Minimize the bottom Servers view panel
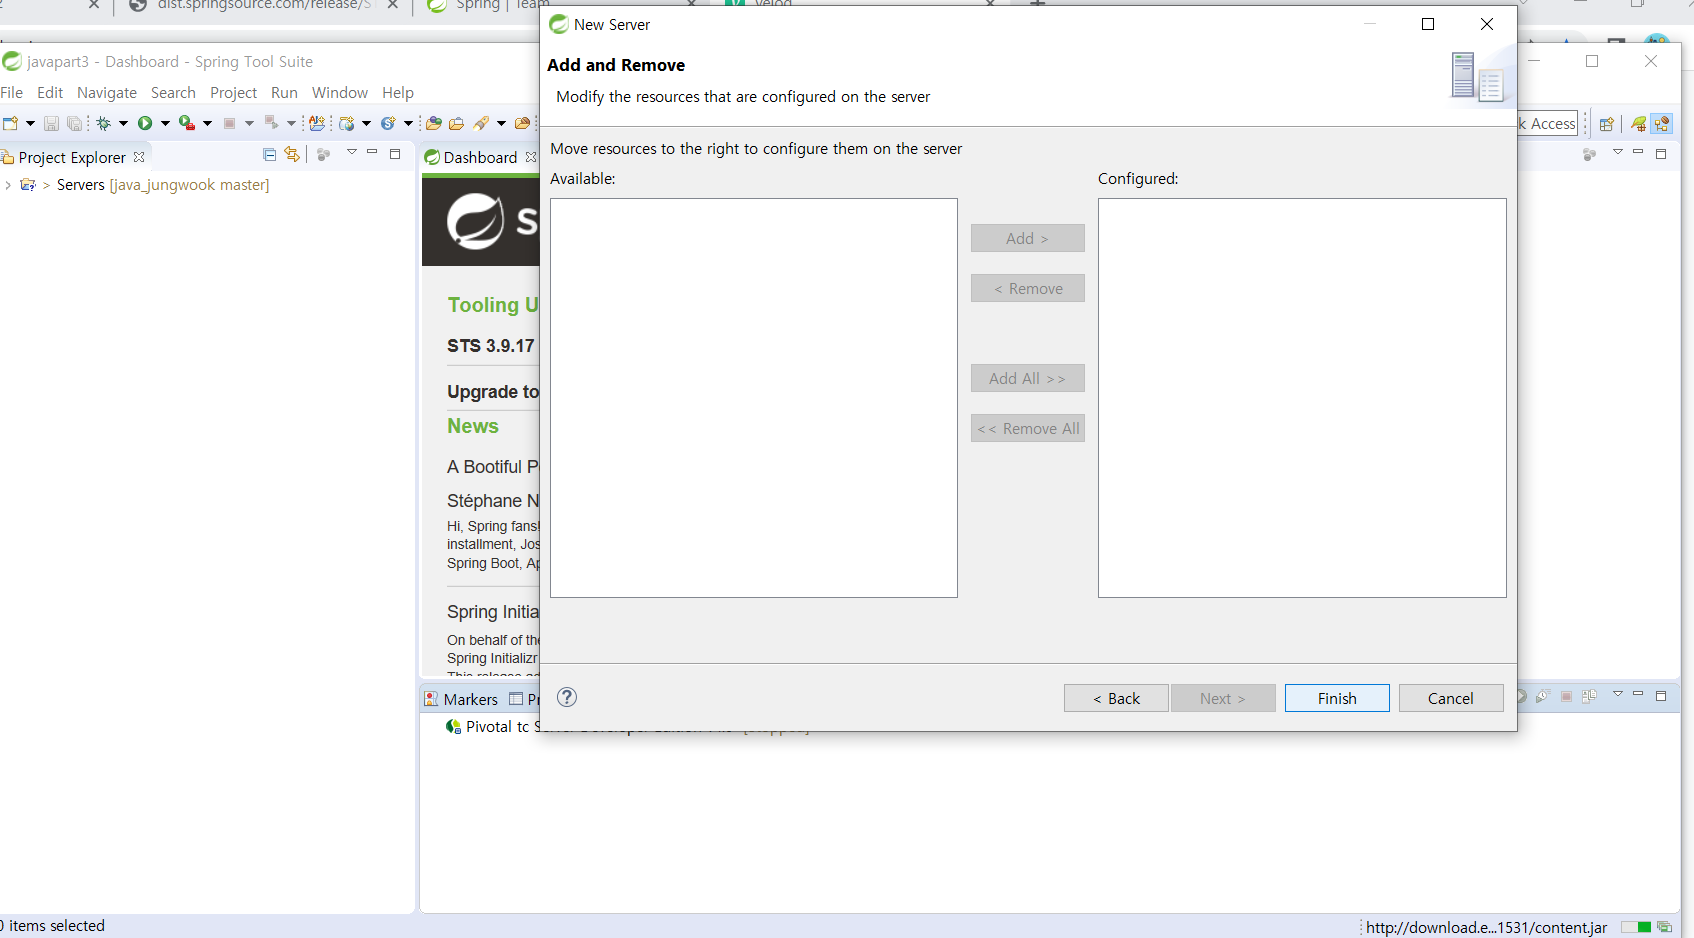 [1638, 694]
